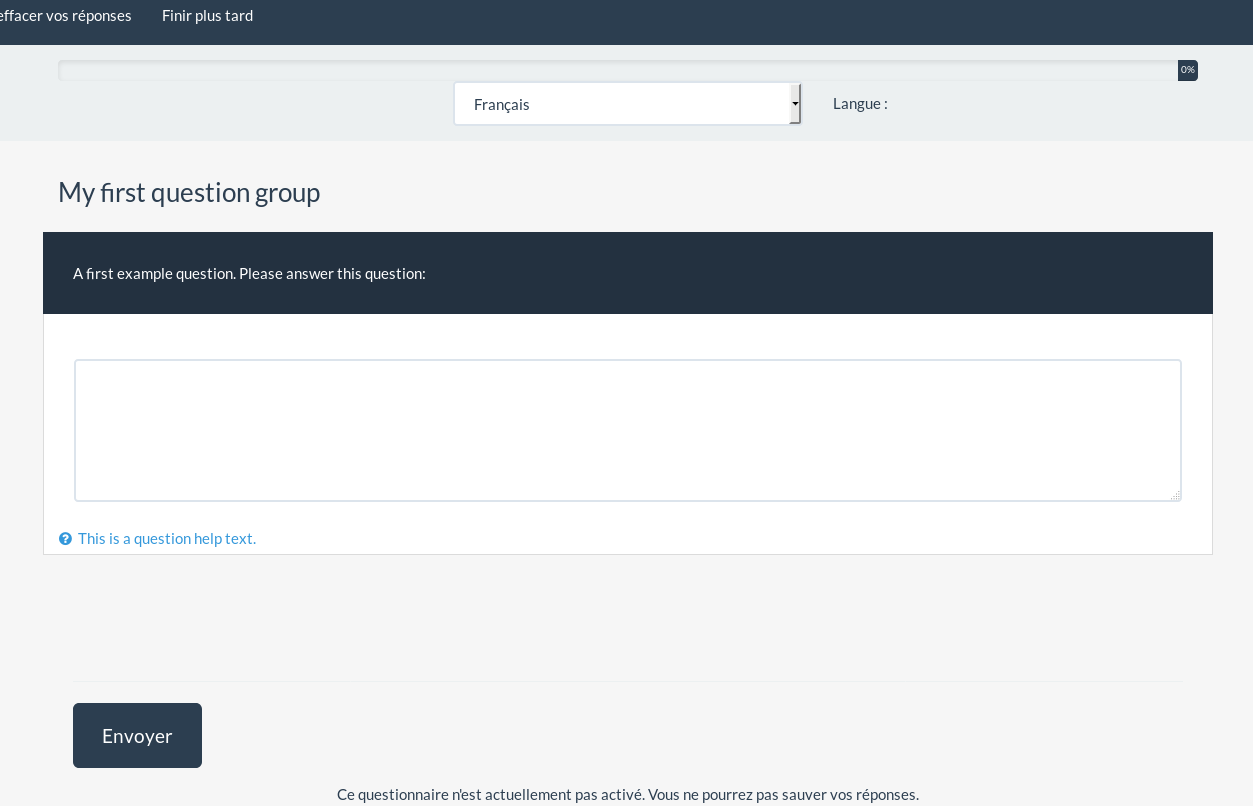Click blank space below the help text
This screenshot has width=1253, height=806.
point(627,615)
